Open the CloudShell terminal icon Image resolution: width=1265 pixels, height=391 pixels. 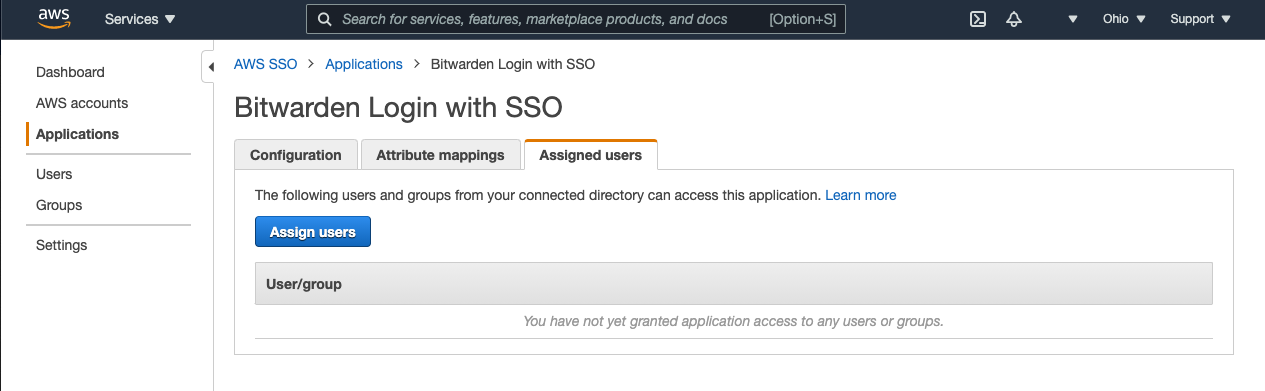coord(979,19)
